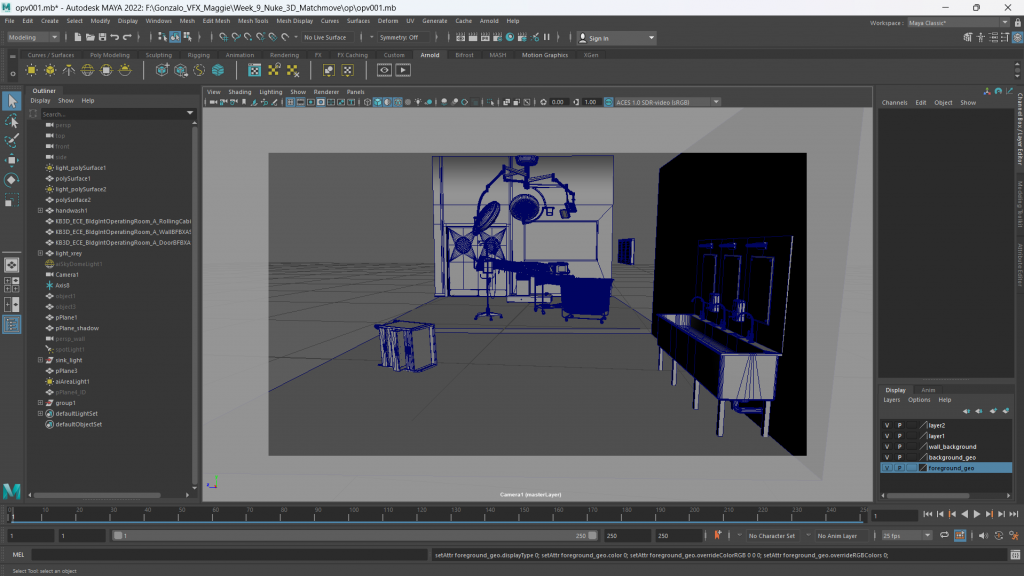Viewport: 1024px width, 576px height.
Task: Toggle the time slider loop mode
Action: pos(944,536)
